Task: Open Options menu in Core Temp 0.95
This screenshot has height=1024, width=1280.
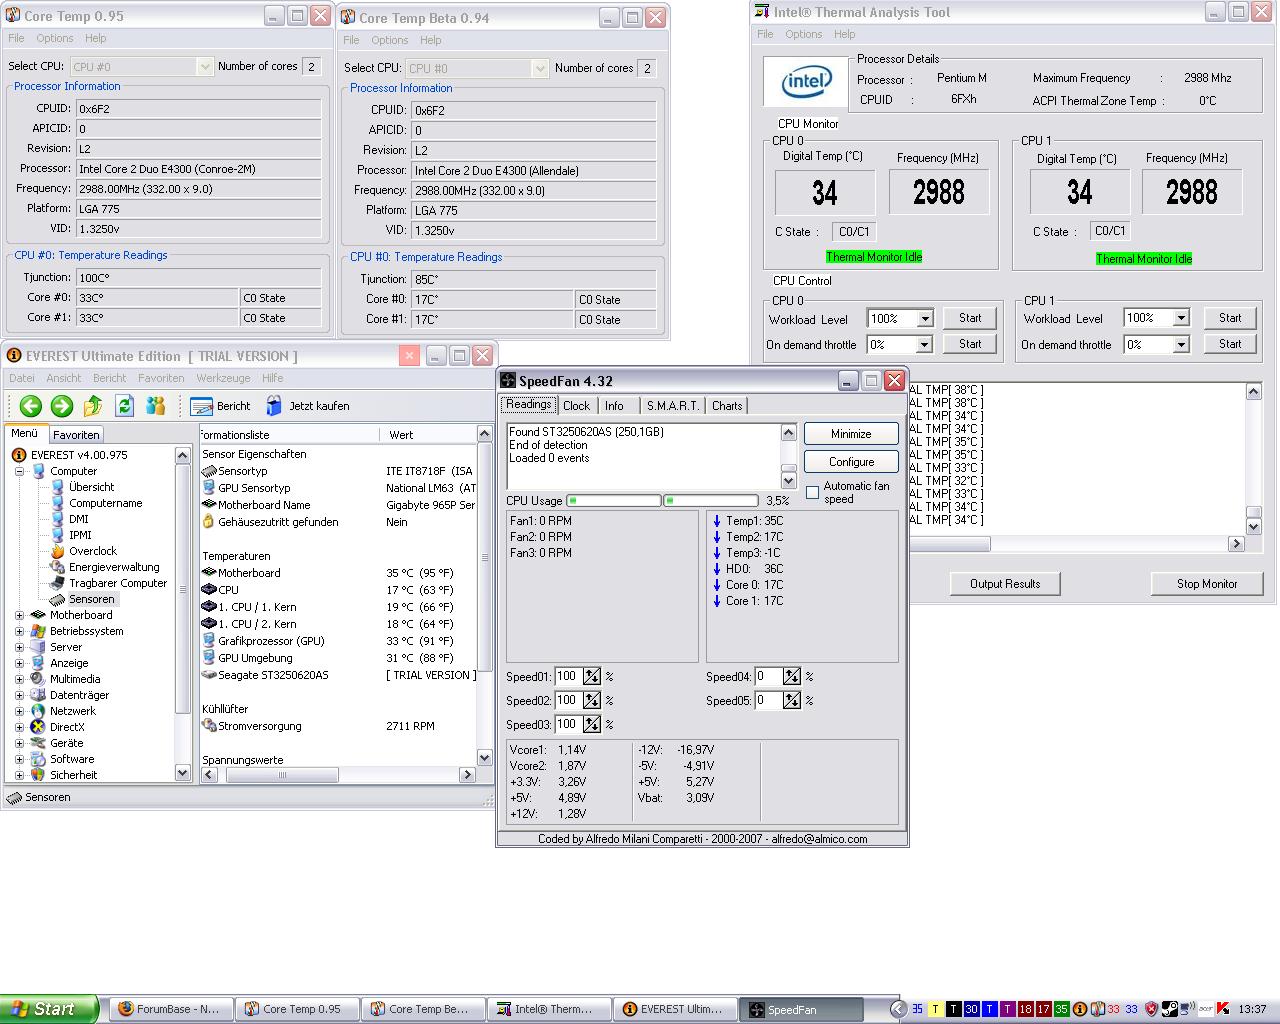Action: coord(55,38)
